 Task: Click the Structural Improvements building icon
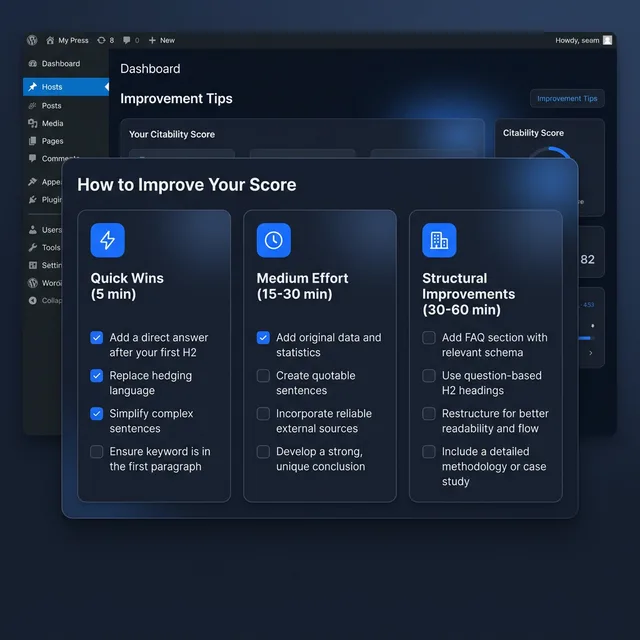439,240
